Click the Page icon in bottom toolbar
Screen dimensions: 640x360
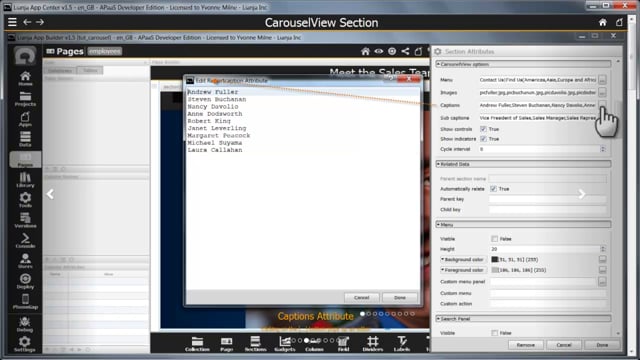227,344
